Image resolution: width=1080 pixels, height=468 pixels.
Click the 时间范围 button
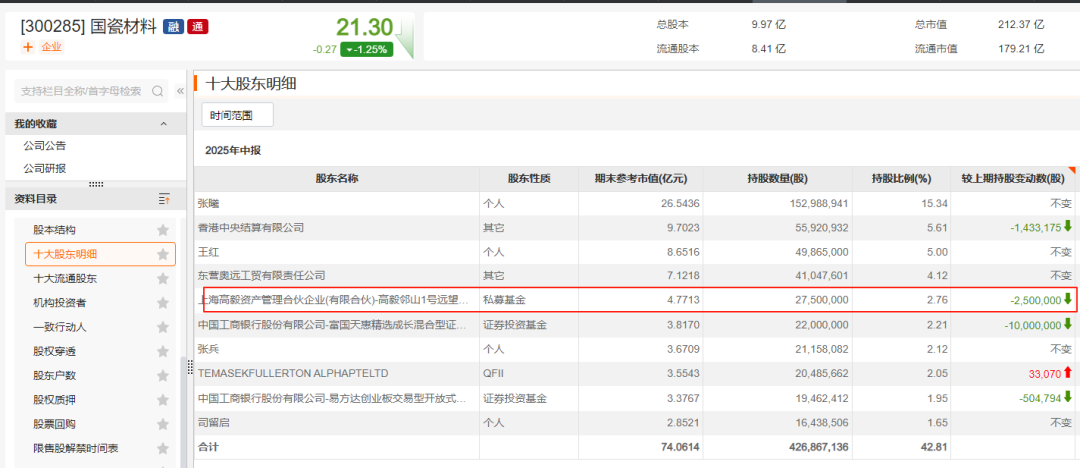(238, 115)
